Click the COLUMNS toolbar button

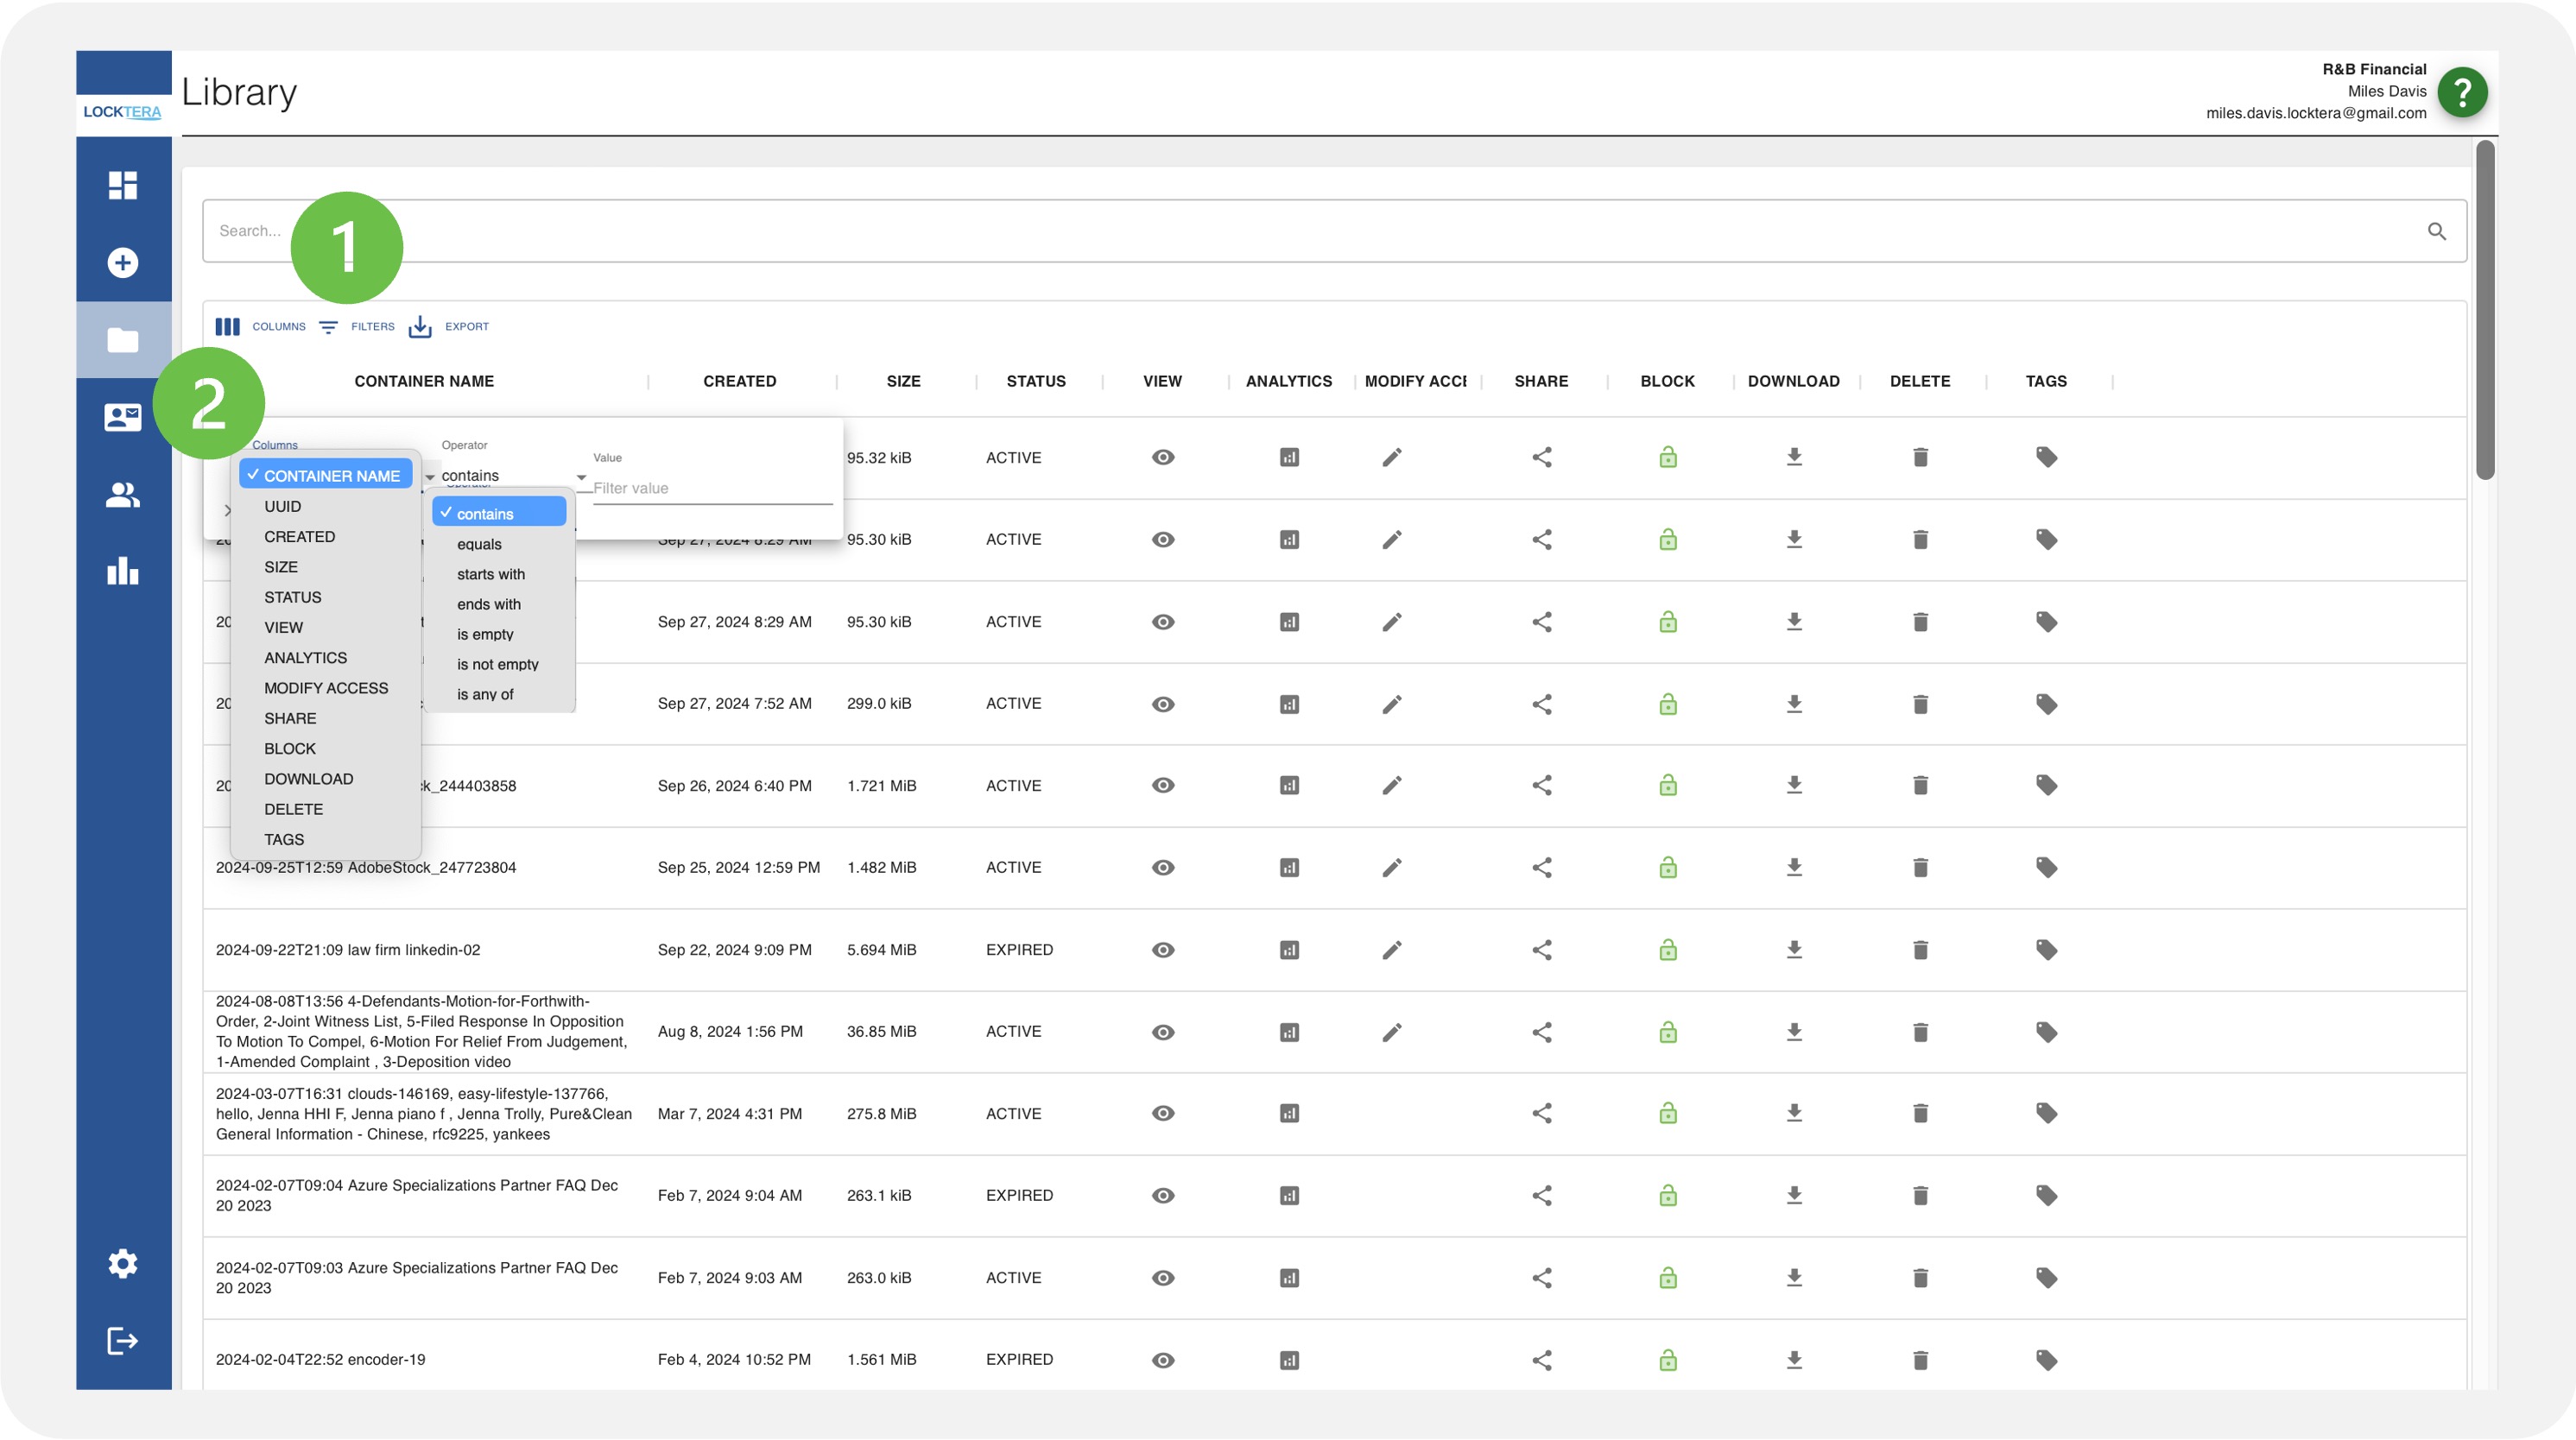coord(261,326)
